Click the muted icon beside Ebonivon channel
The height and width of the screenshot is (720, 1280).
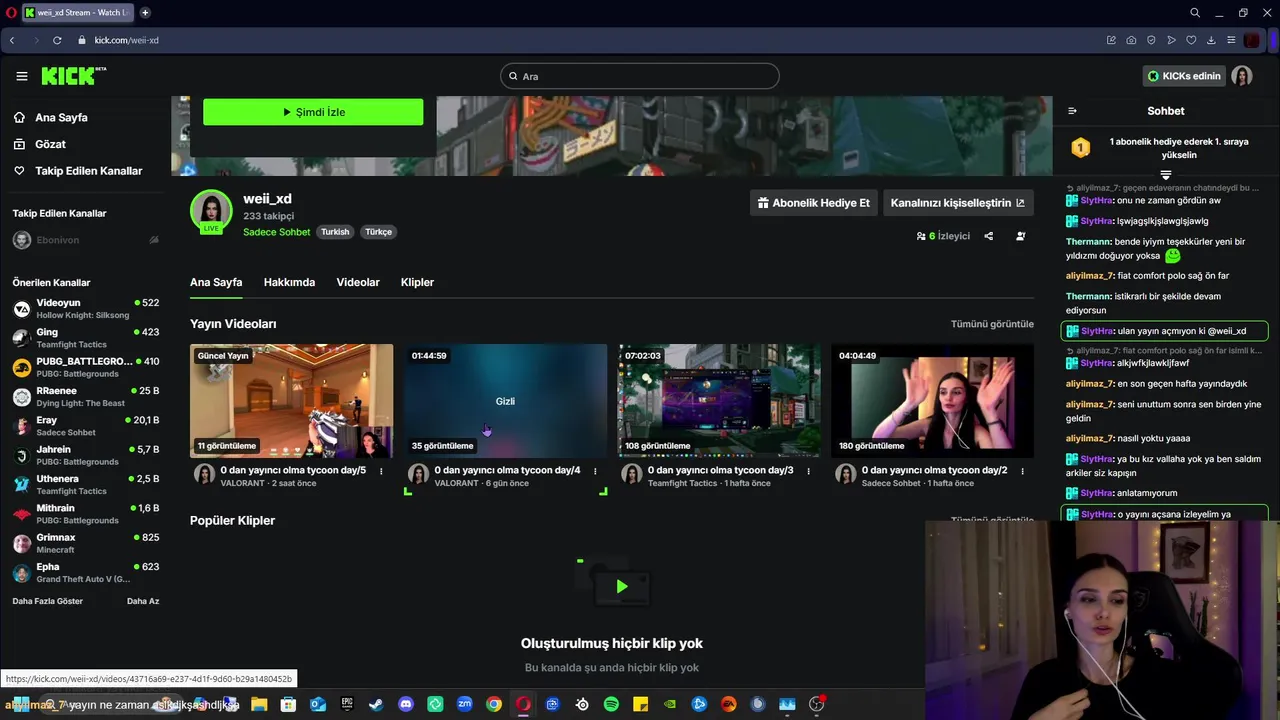154,240
